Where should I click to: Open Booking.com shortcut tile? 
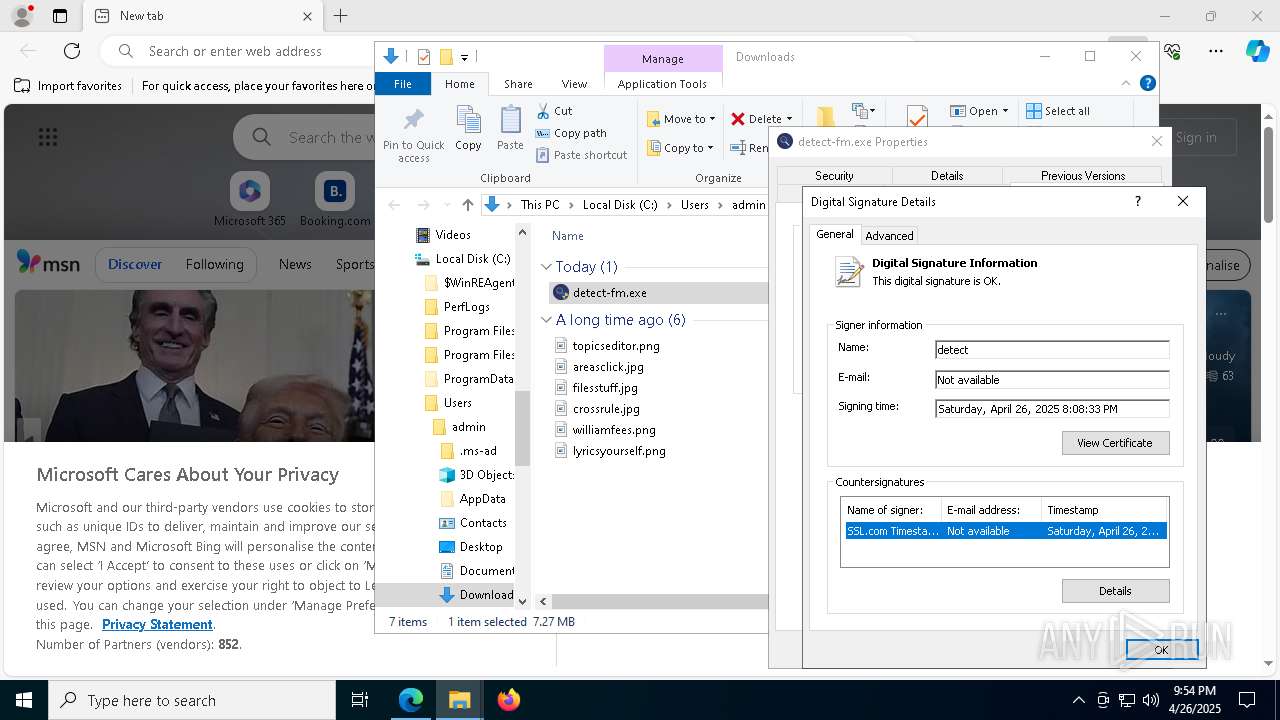coord(335,199)
